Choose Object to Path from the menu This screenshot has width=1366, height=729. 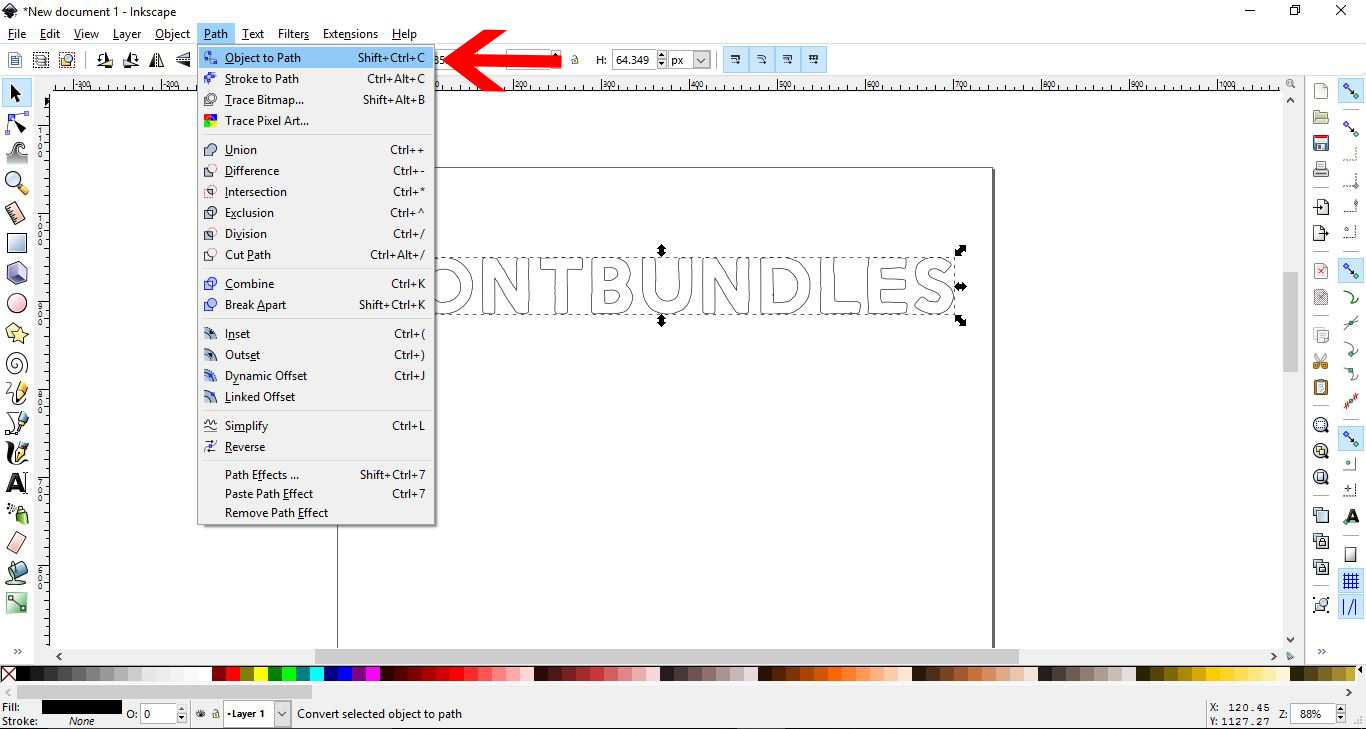pyautogui.click(x=316, y=58)
